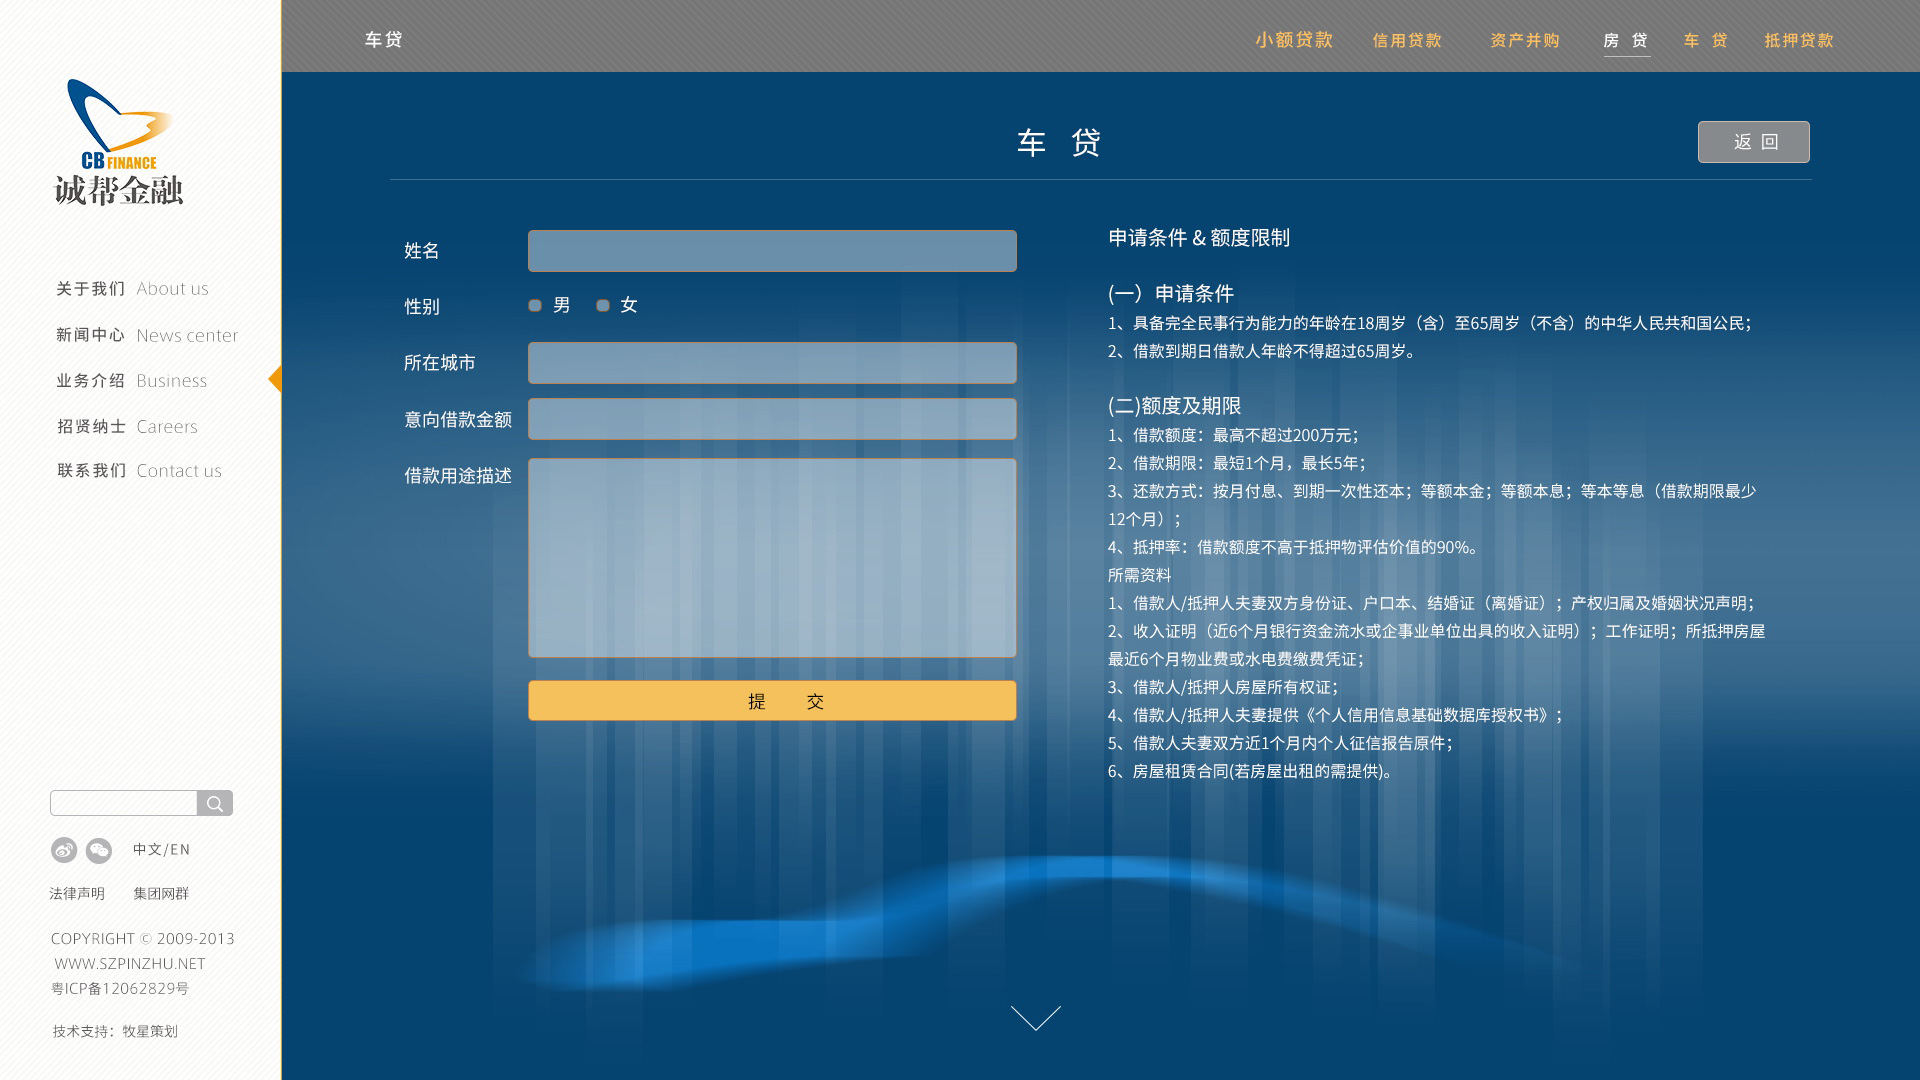
Task: Select 男 gender radio button
Action: click(x=535, y=305)
